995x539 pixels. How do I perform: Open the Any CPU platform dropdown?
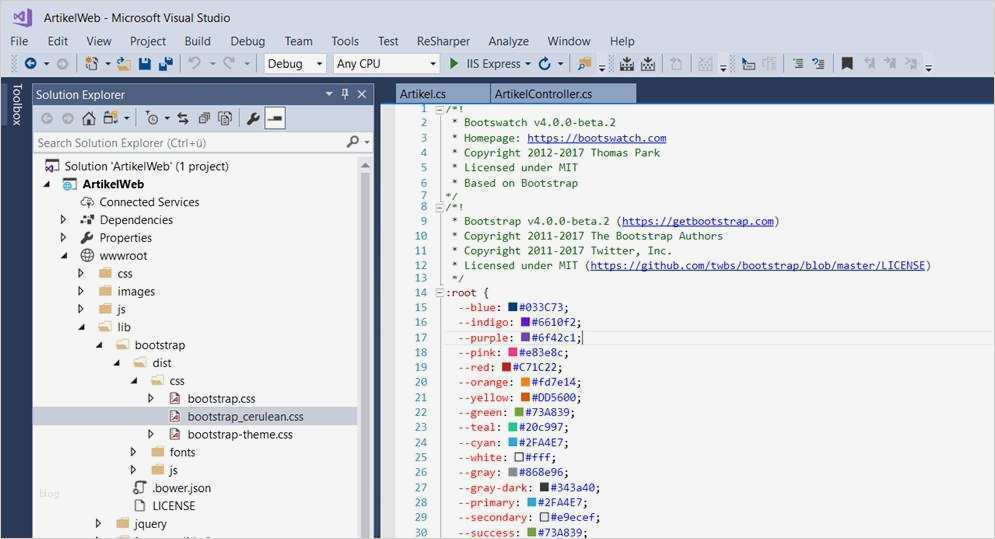click(x=386, y=64)
